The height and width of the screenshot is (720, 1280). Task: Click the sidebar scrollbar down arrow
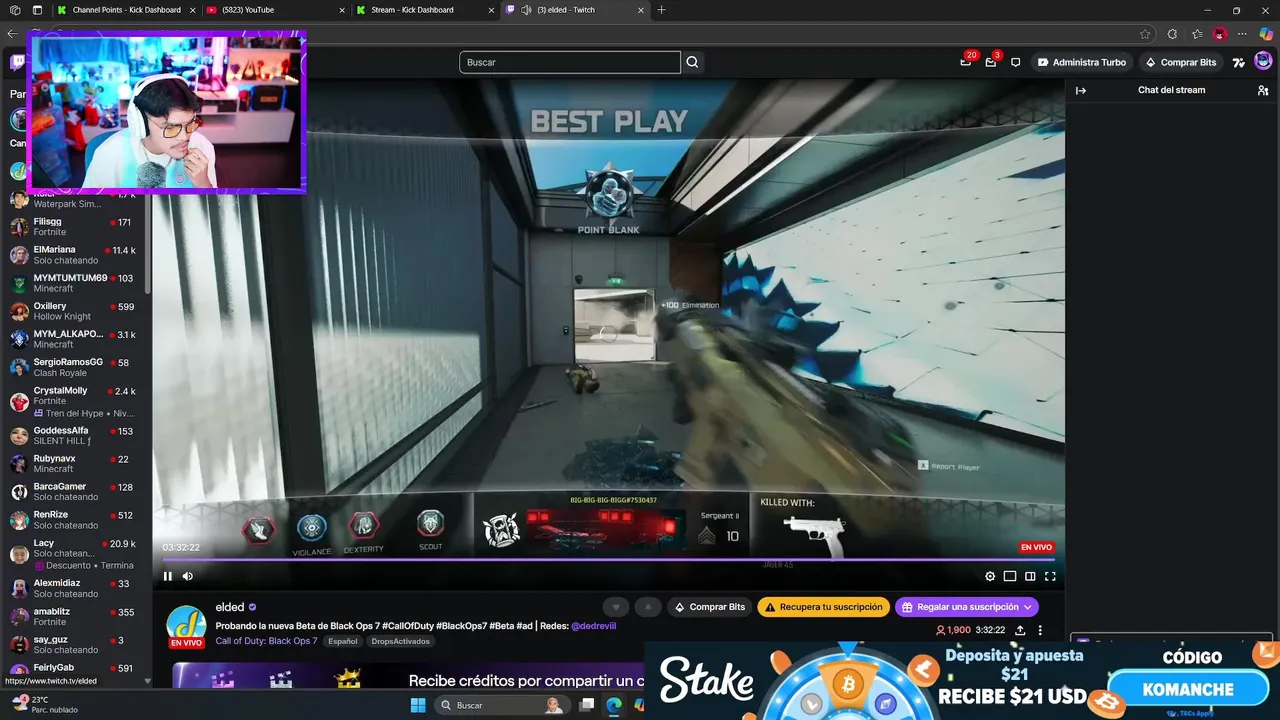(x=148, y=681)
